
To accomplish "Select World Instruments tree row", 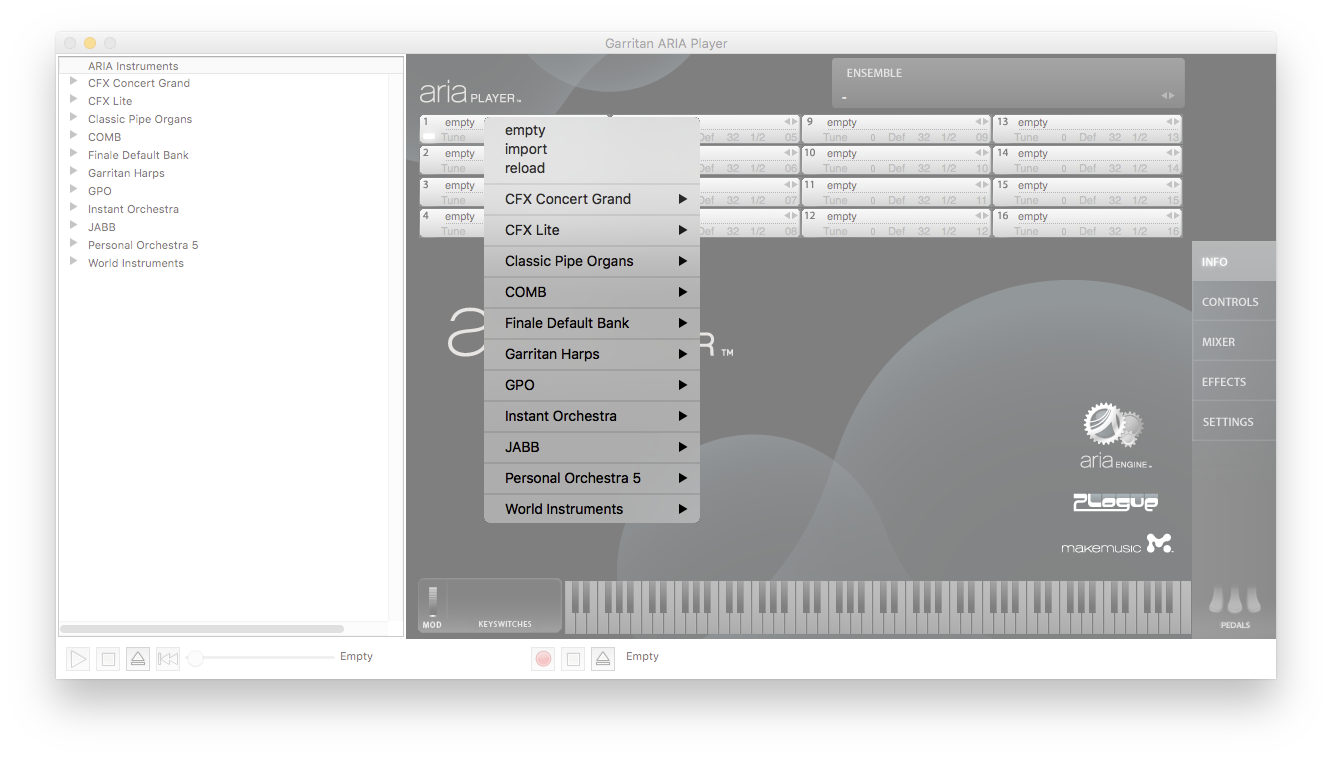I will click(x=224, y=263).
